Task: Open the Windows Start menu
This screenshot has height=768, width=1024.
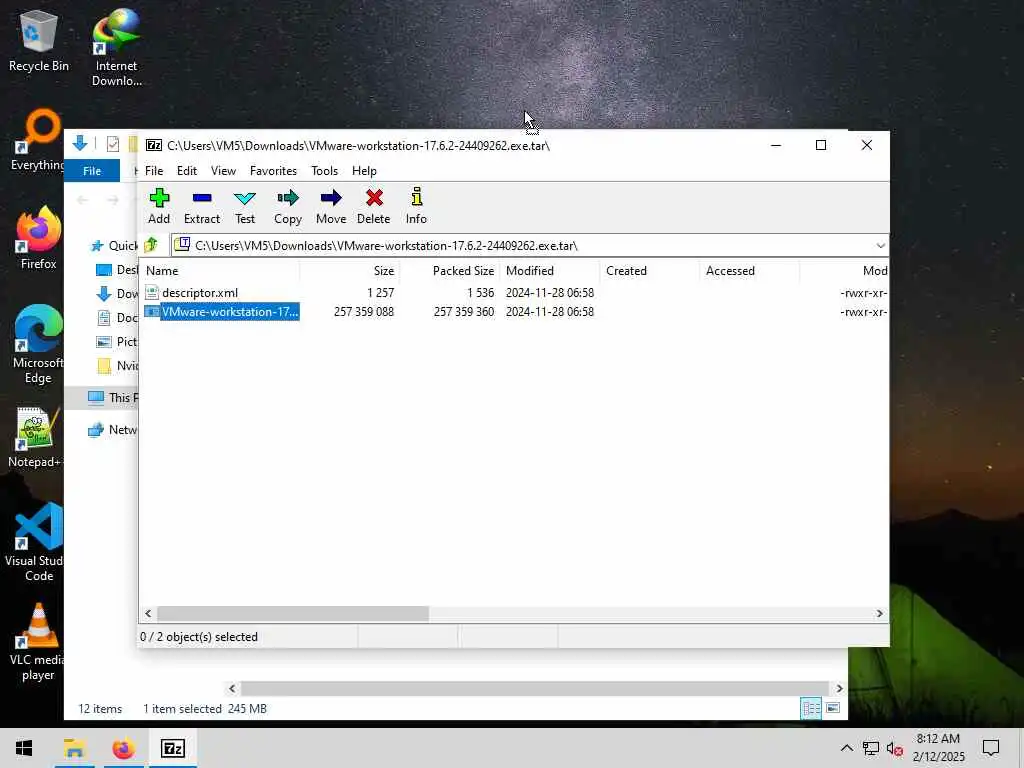Action: [x=24, y=748]
